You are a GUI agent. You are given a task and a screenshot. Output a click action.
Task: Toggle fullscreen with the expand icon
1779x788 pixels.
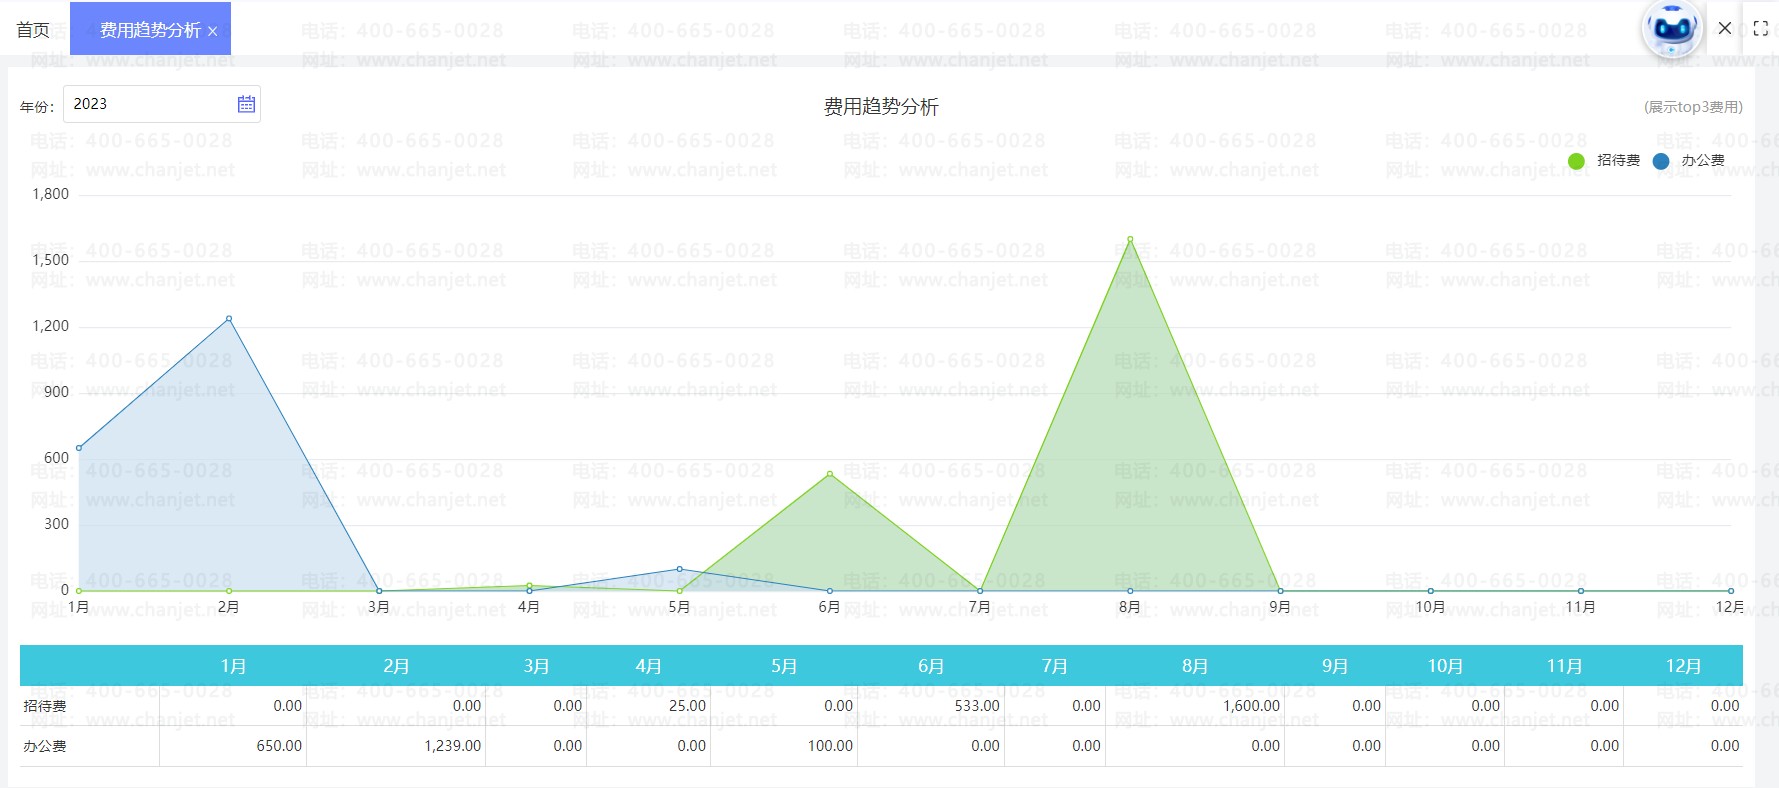click(x=1761, y=29)
